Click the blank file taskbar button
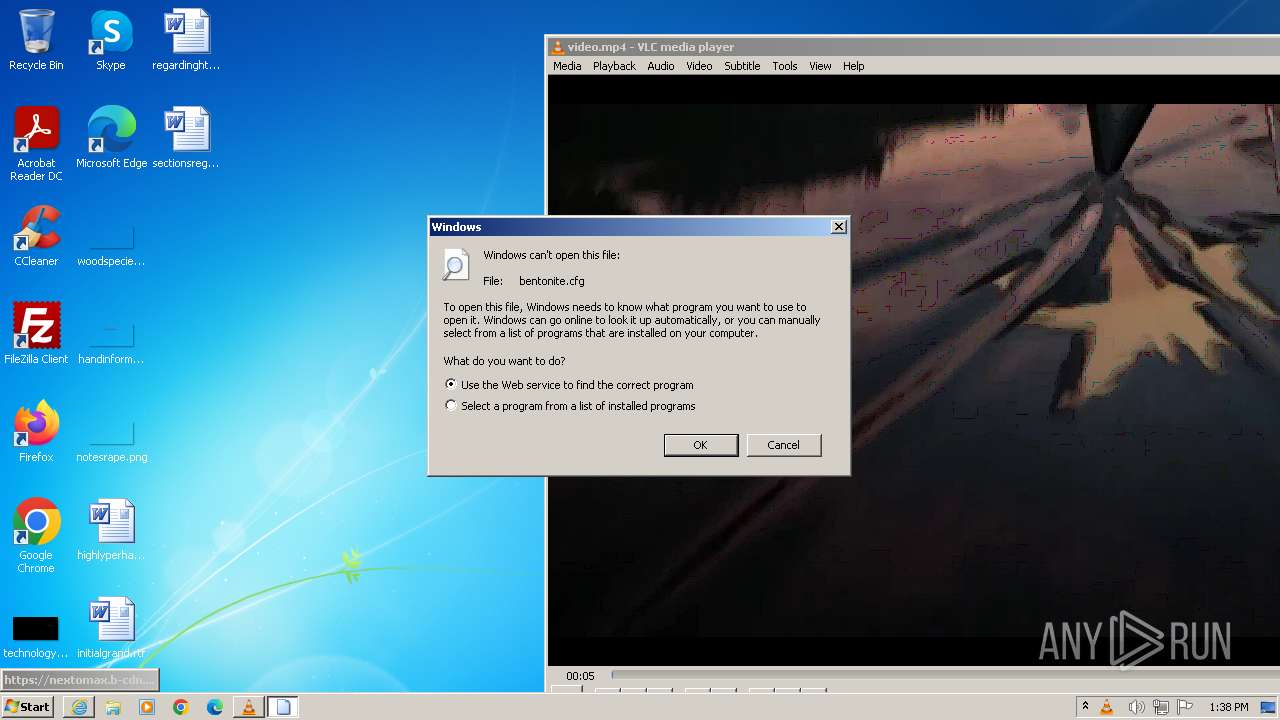The image size is (1280, 720). click(283, 707)
